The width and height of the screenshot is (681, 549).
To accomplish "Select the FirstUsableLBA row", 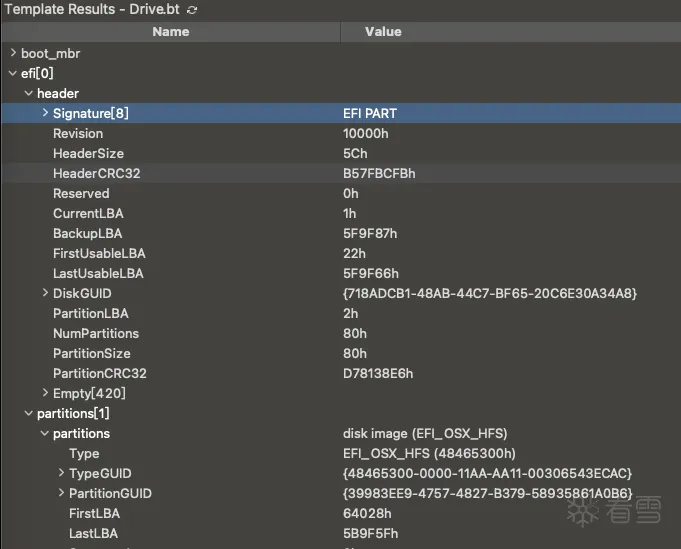I will click(x=99, y=253).
